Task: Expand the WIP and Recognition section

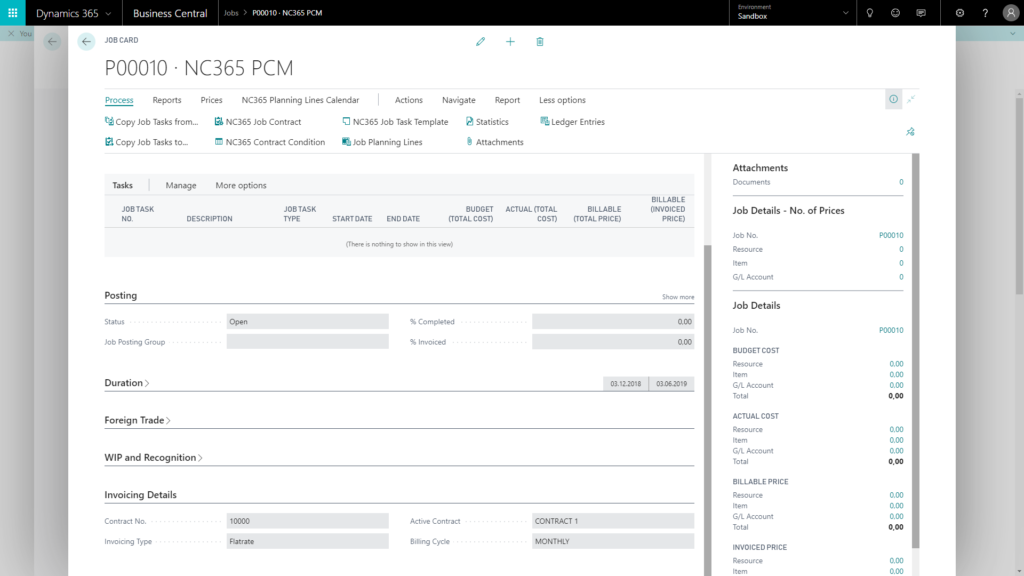Action: [153, 457]
